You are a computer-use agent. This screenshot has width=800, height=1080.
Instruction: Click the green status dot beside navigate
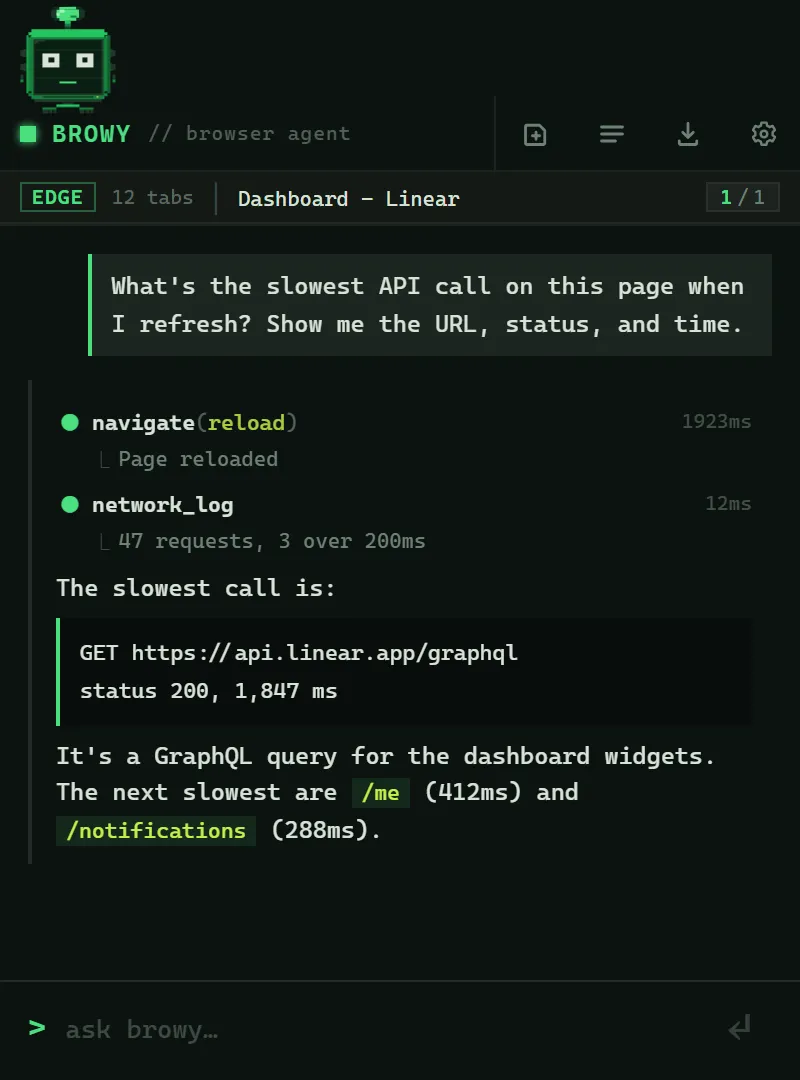[x=70, y=422]
